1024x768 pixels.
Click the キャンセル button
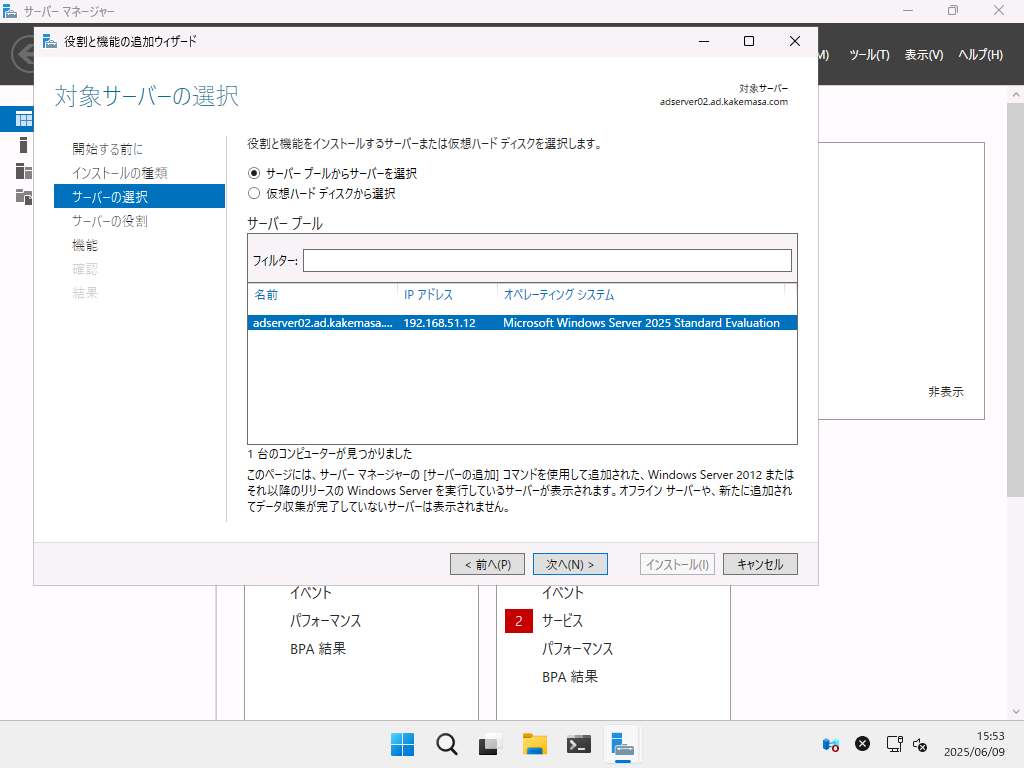point(760,564)
